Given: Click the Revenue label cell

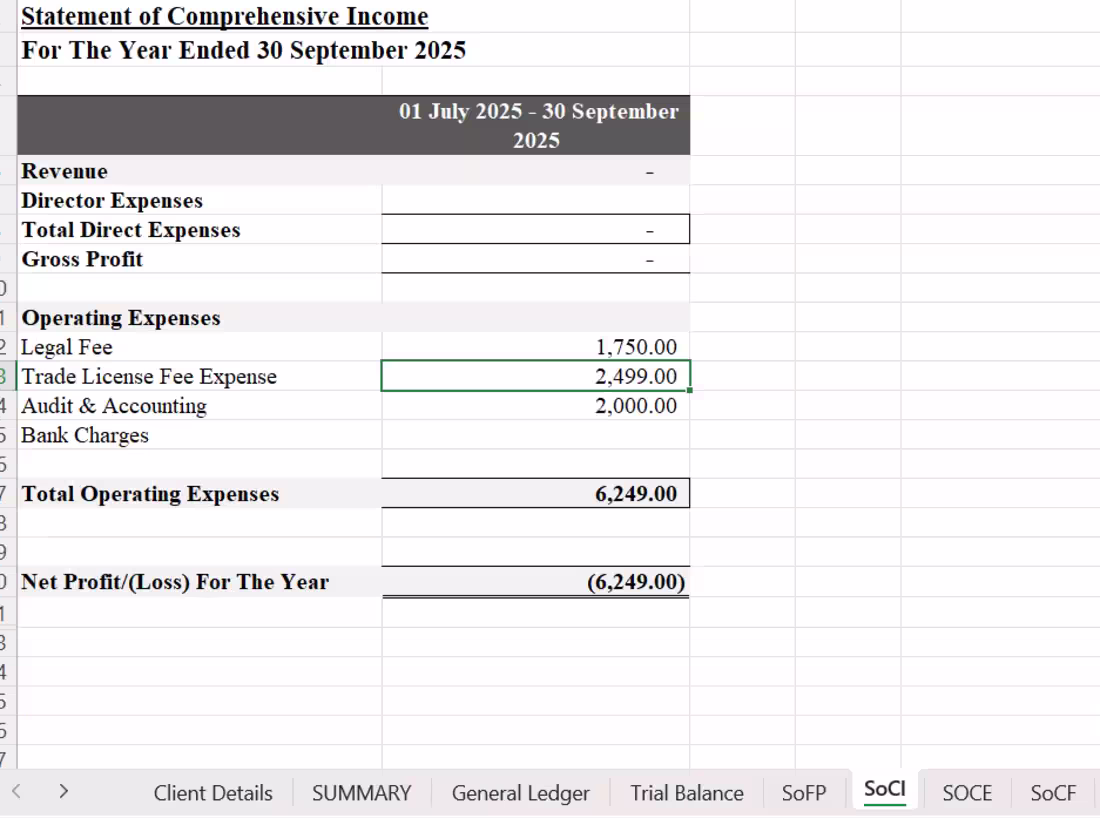Looking at the screenshot, I should (x=200, y=171).
